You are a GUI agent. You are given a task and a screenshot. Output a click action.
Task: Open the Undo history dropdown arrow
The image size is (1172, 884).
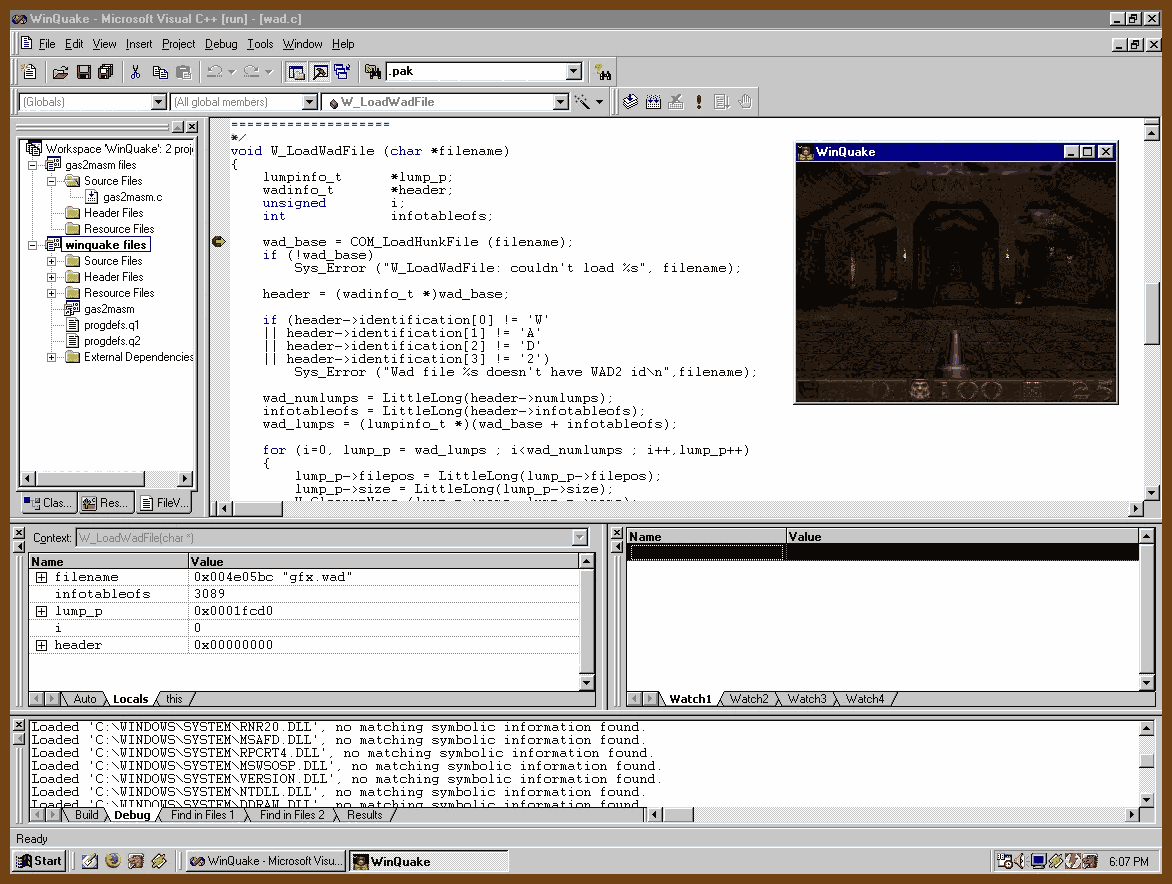(x=232, y=72)
